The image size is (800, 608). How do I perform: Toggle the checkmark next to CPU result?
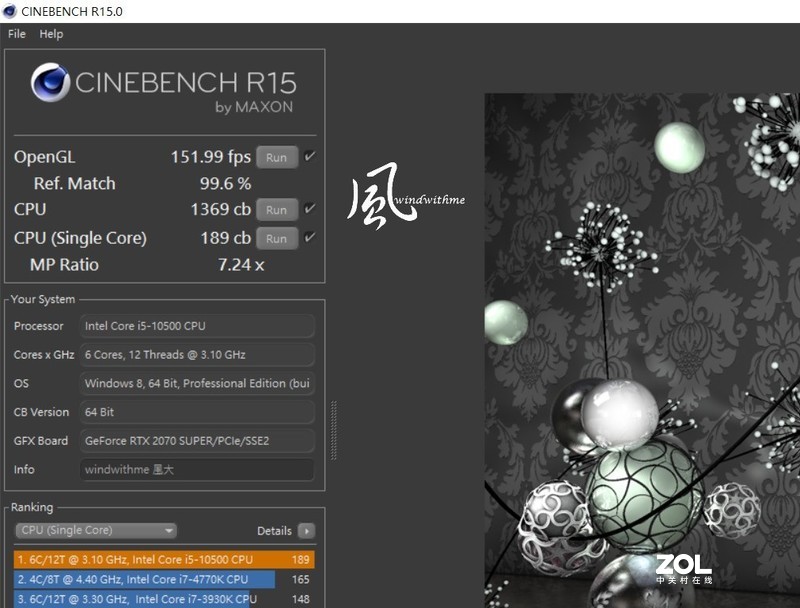pyautogui.click(x=308, y=210)
